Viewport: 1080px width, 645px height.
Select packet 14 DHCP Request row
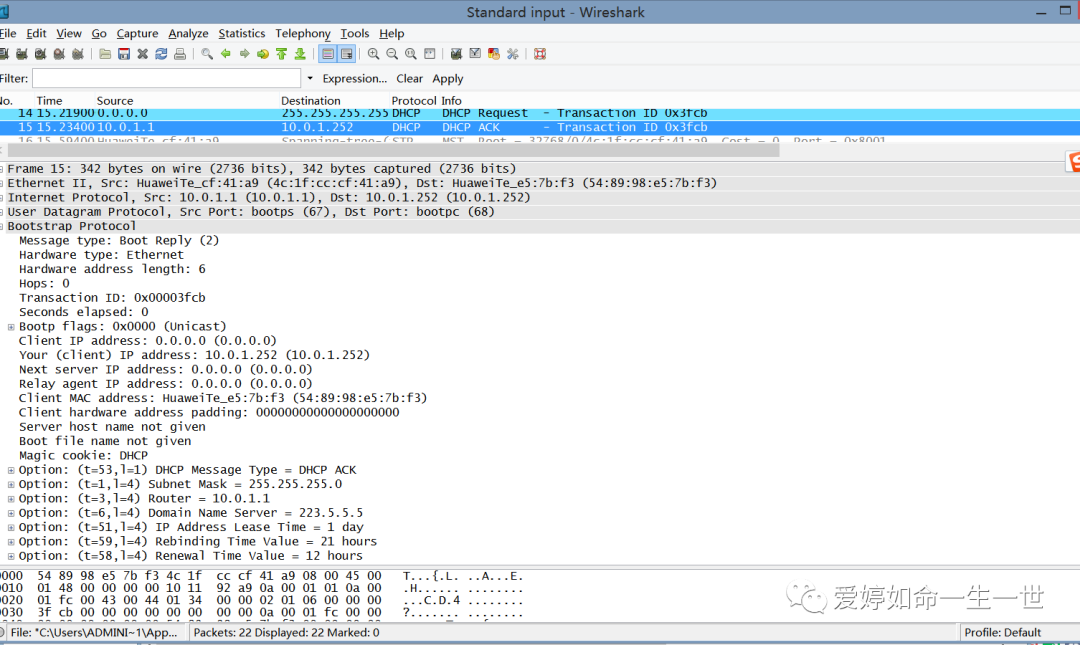coord(540,113)
